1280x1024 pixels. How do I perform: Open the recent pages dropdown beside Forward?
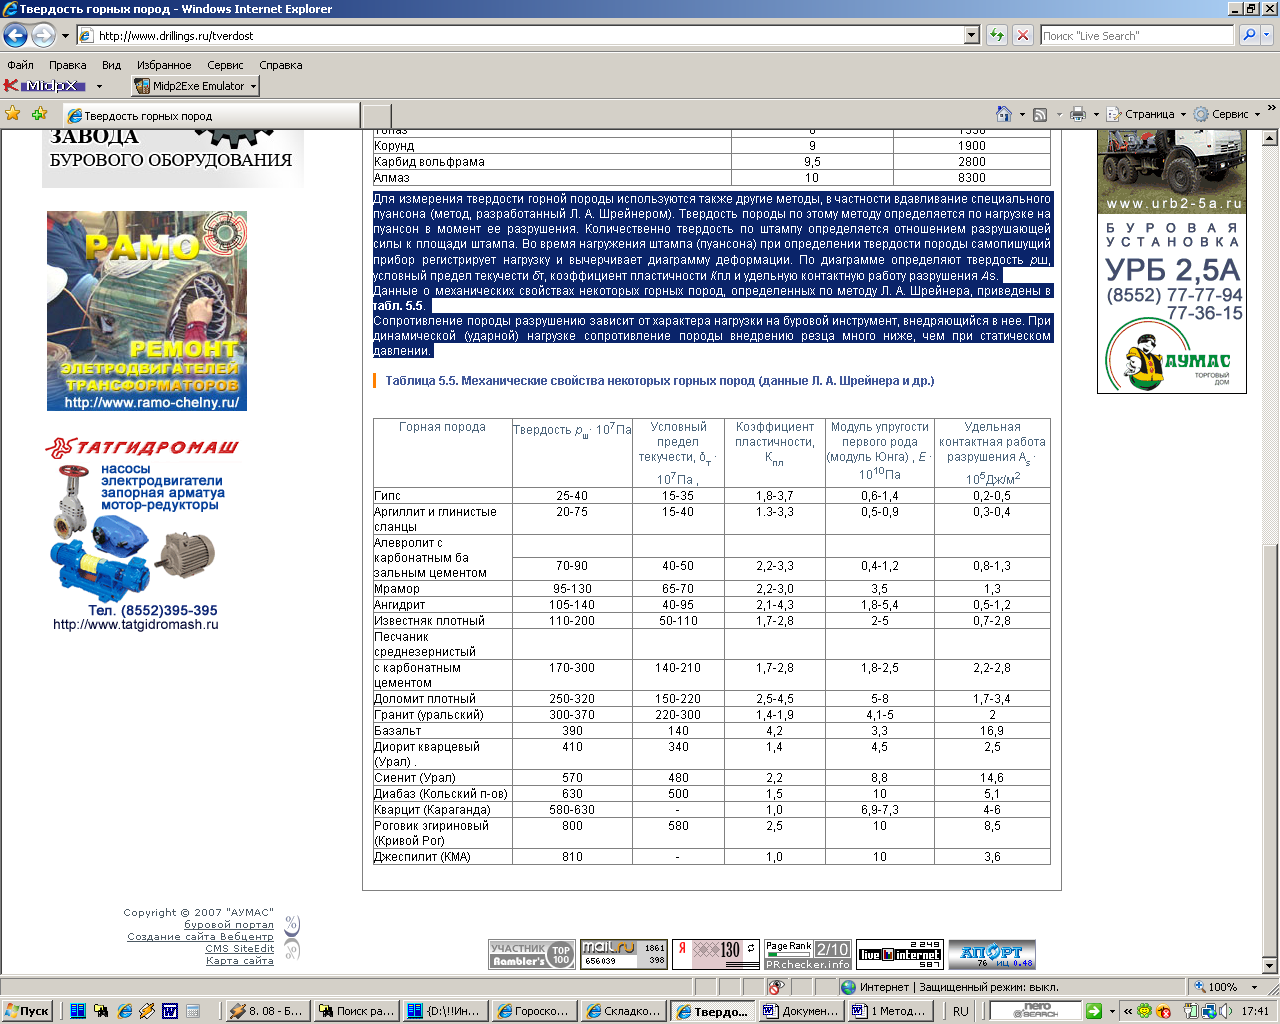65,36
